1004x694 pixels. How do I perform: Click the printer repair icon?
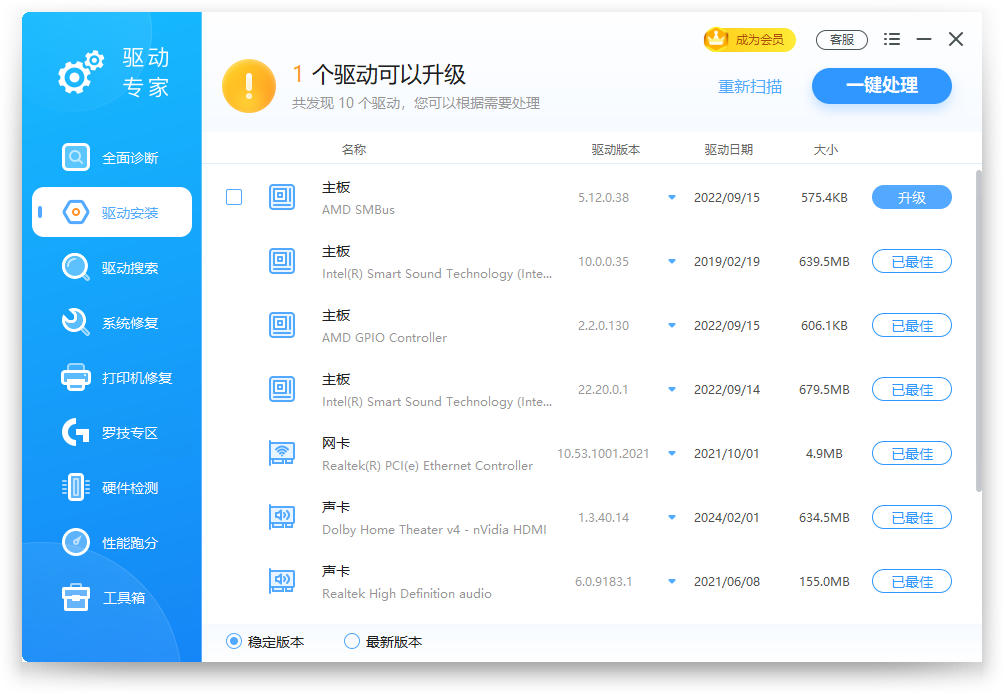pyautogui.click(x=76, y=378)
